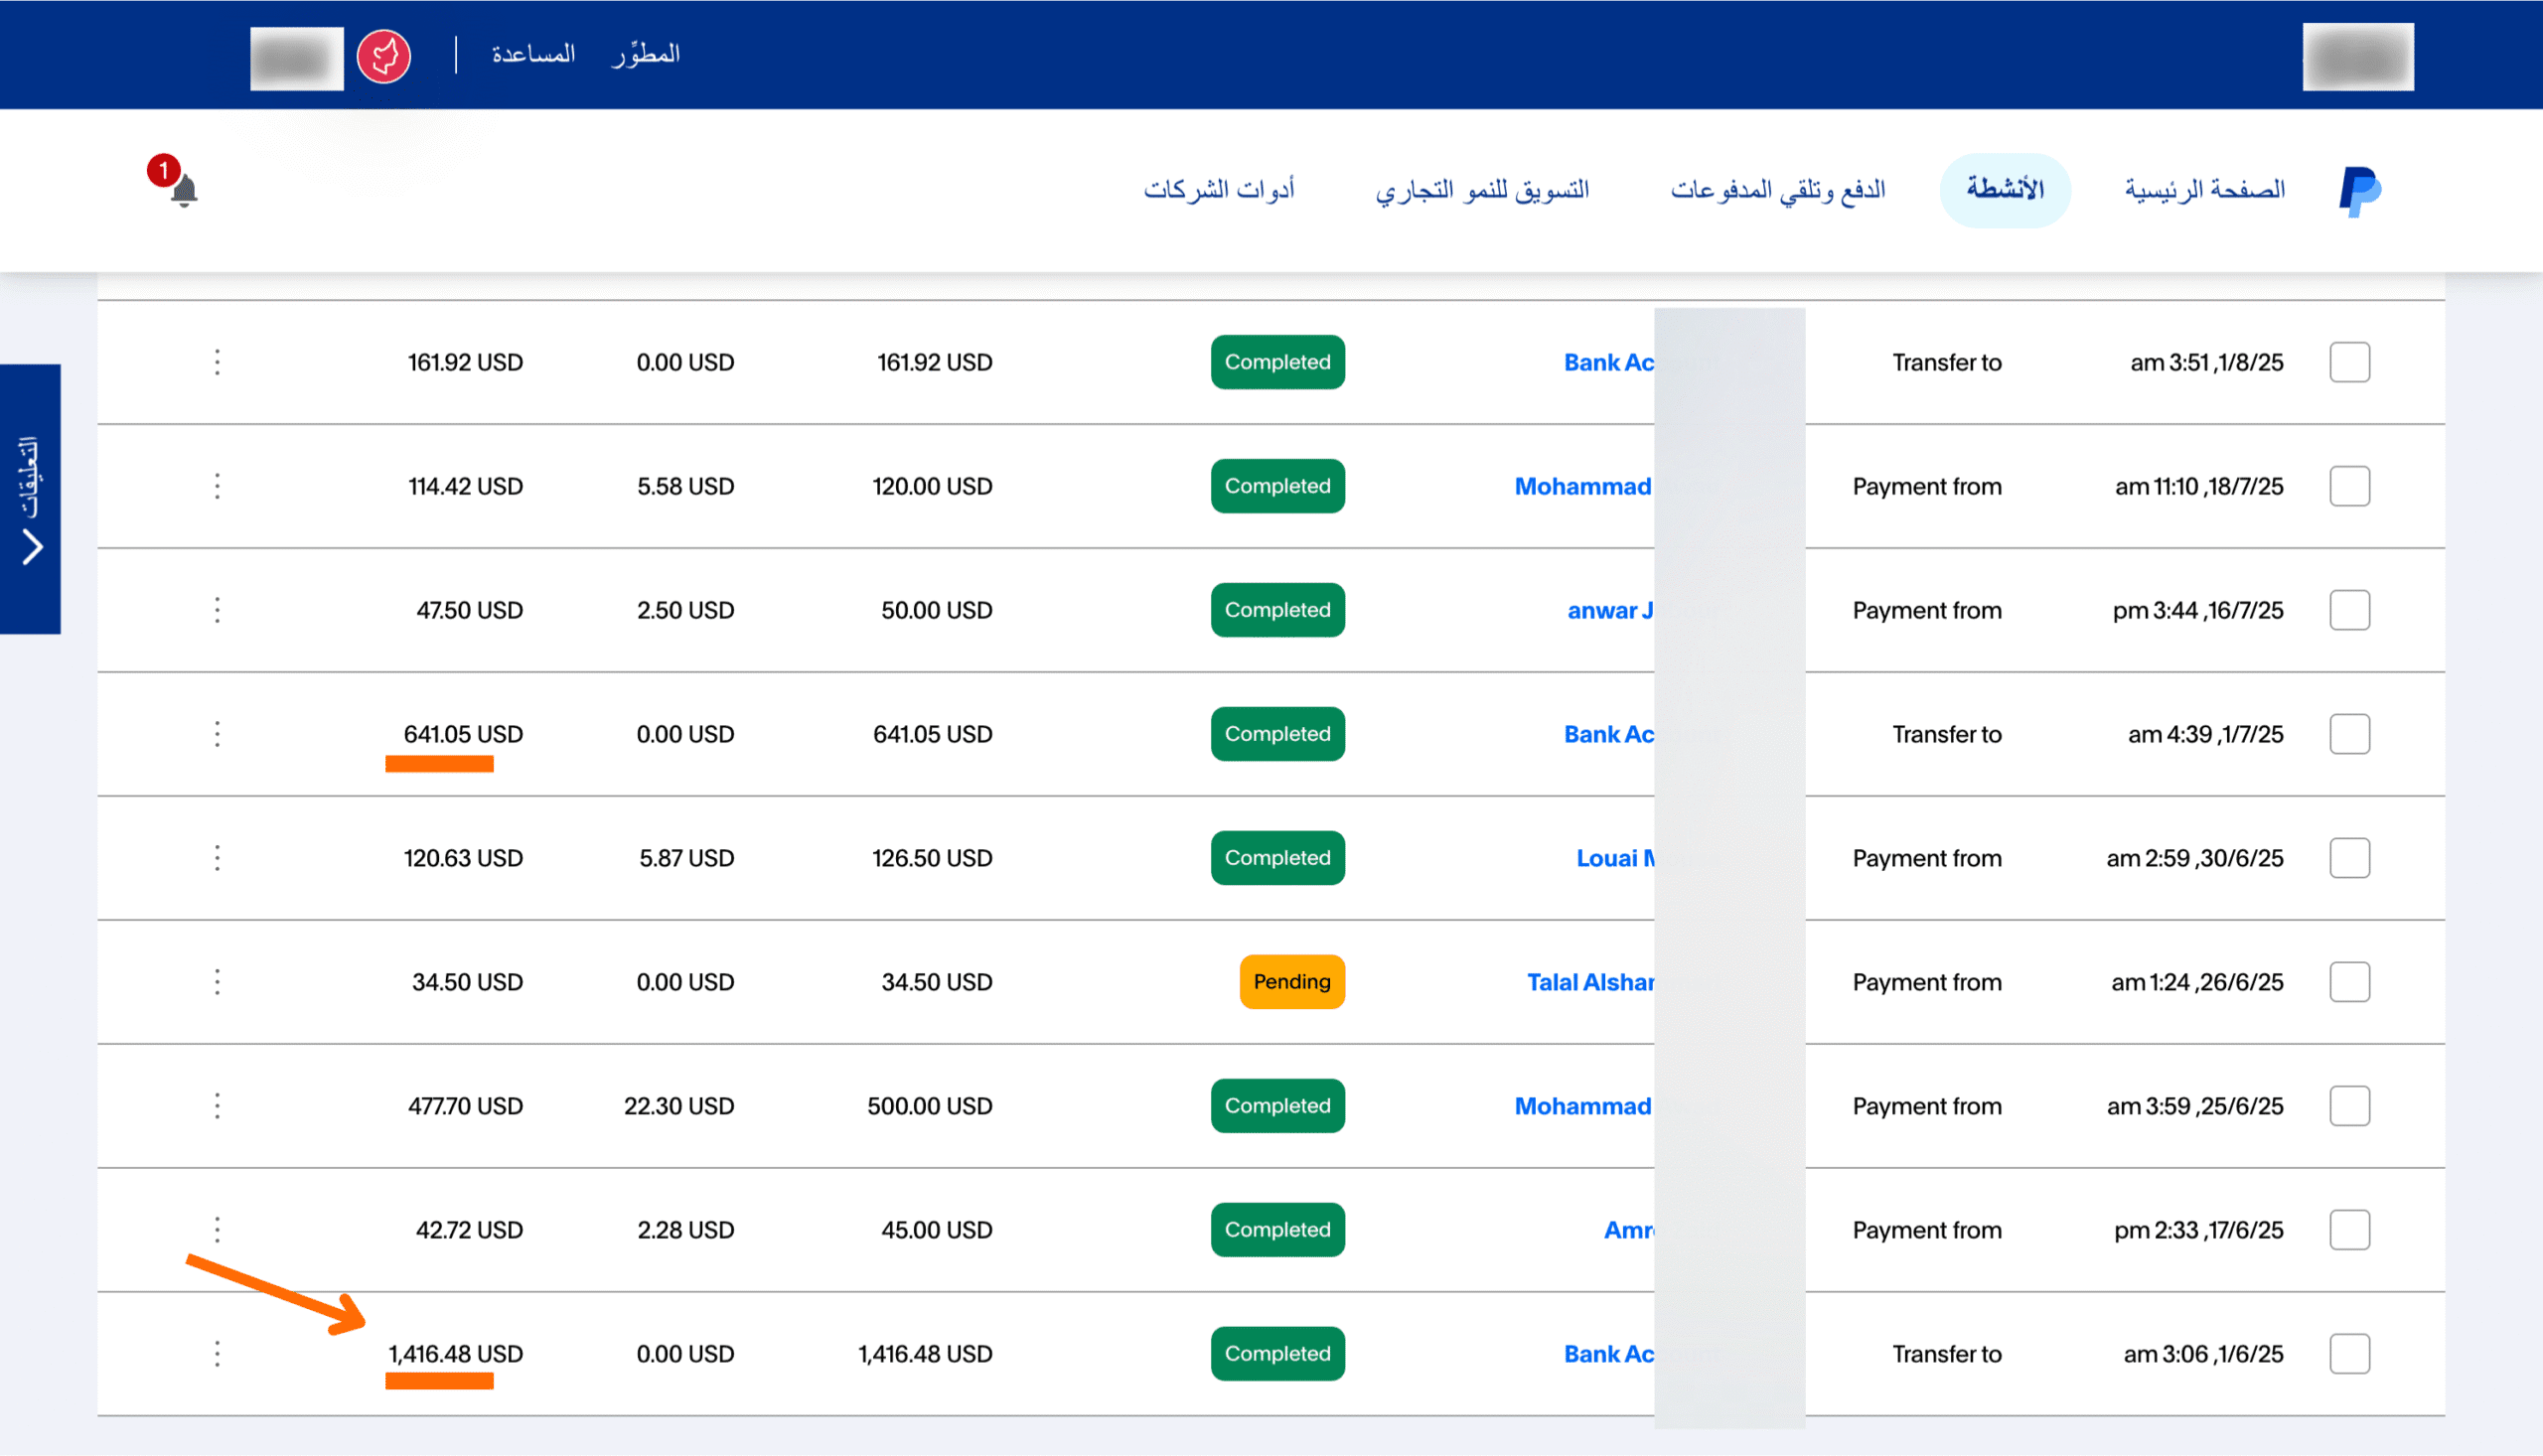
Task: Click the orange Pending status badge
Action: click(x=1291, y=982)
